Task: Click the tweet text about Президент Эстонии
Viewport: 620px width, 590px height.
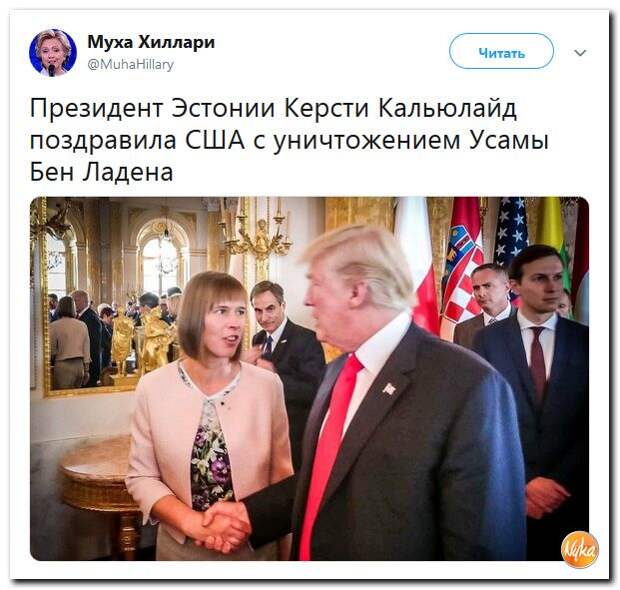Action: [289, 140]
